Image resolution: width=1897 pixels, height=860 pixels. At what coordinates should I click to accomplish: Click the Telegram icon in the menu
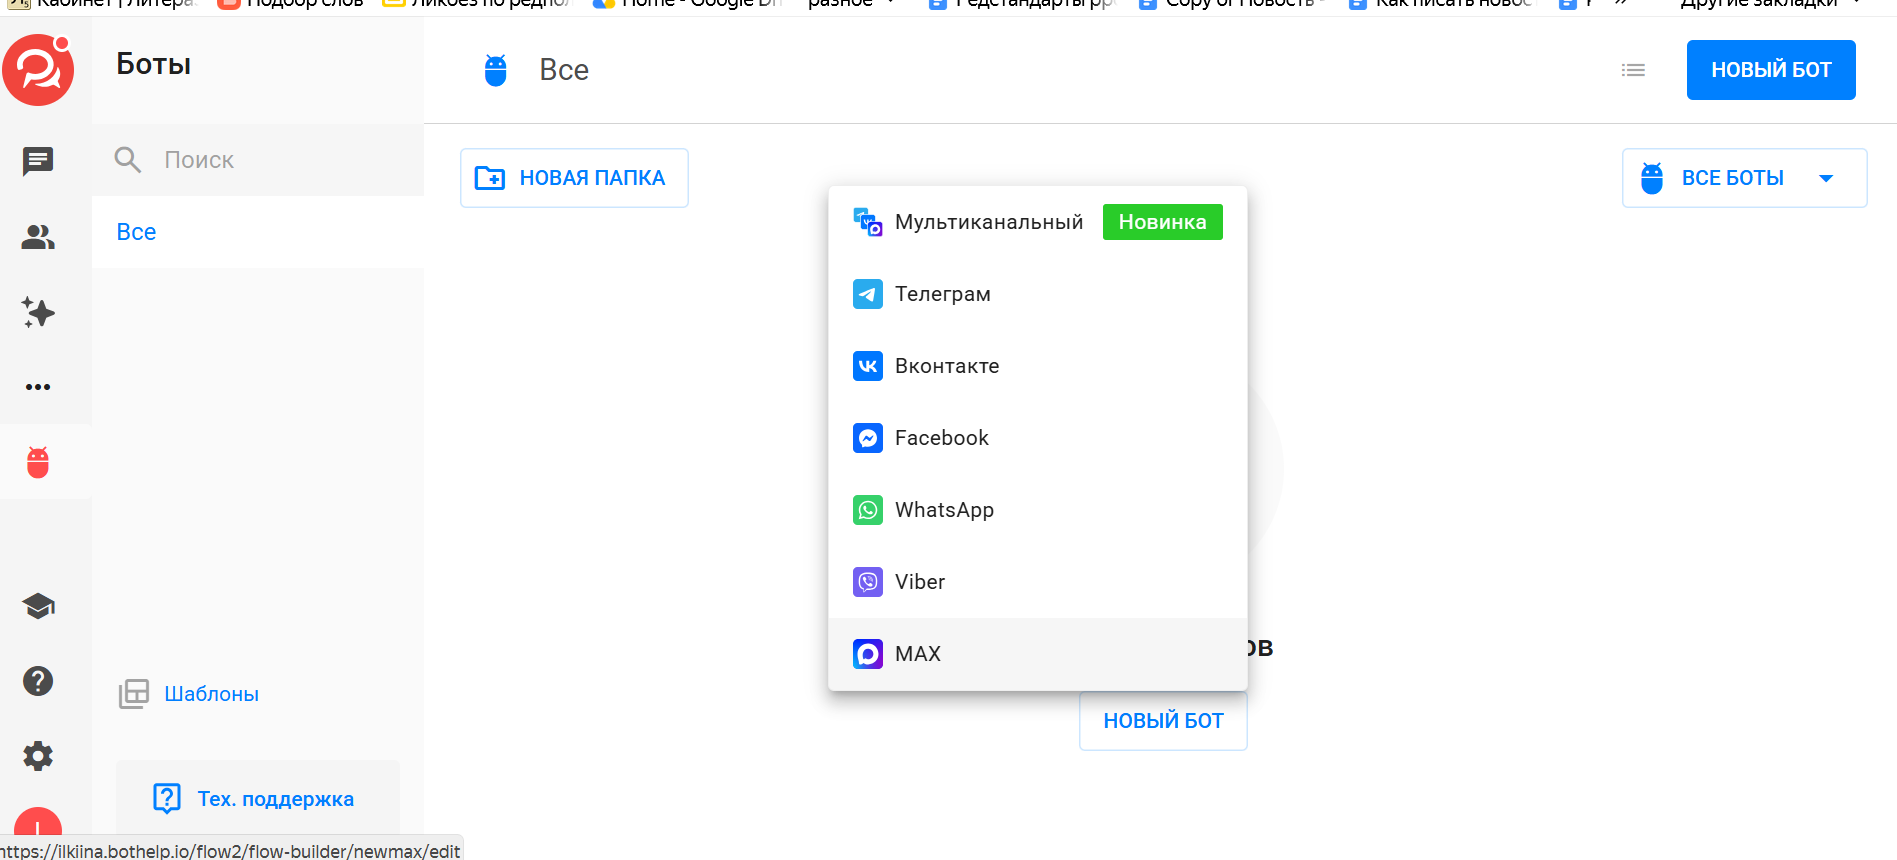867,294
